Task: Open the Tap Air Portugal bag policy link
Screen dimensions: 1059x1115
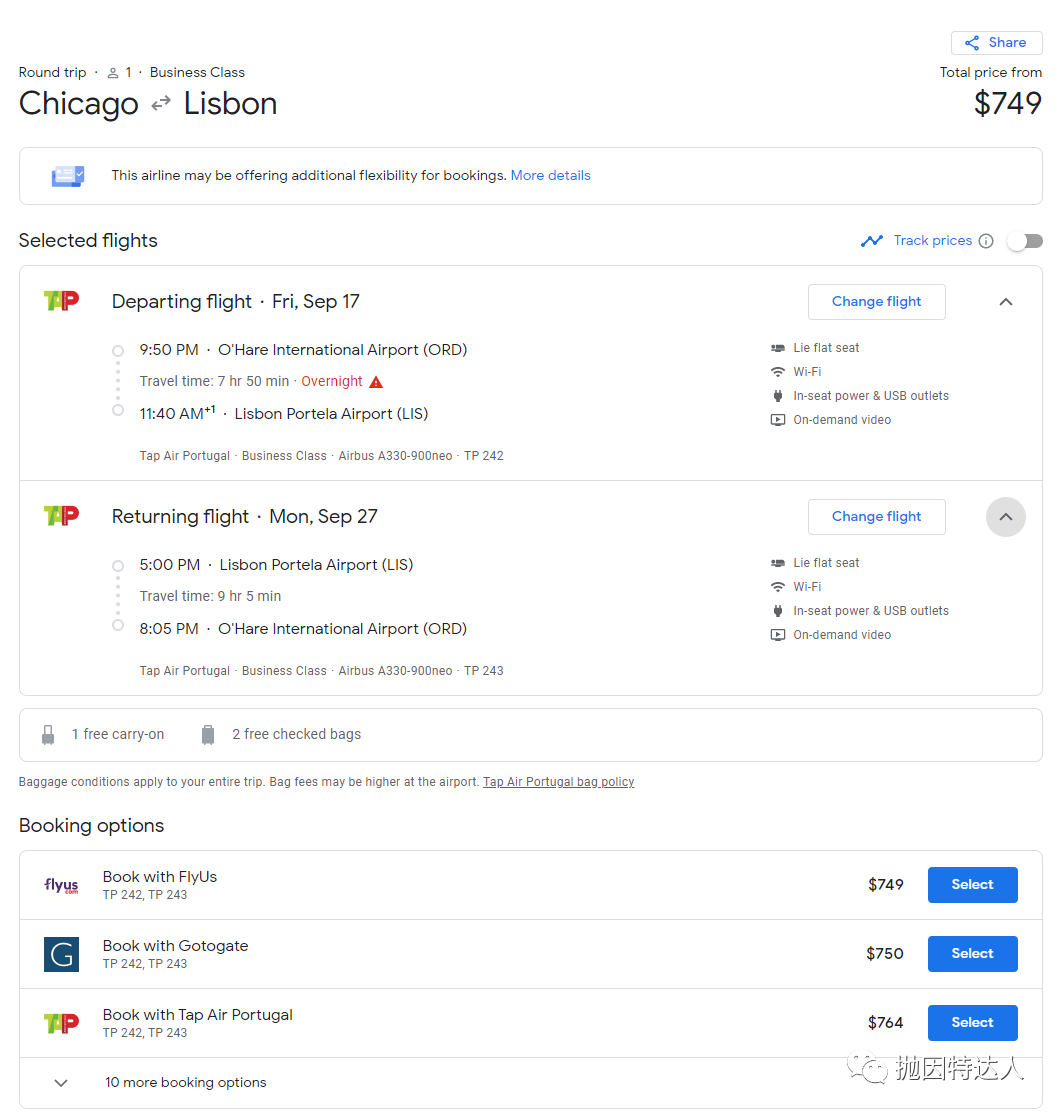Action: pos(558,781)
